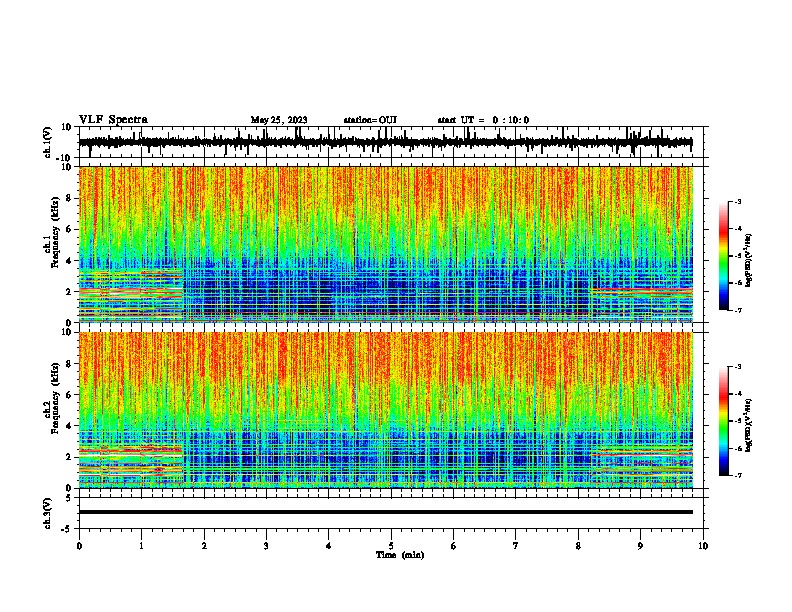Click the "station=OUI" label
The height and width of the screenshot is (612, 792).
(x=370, y=120)
